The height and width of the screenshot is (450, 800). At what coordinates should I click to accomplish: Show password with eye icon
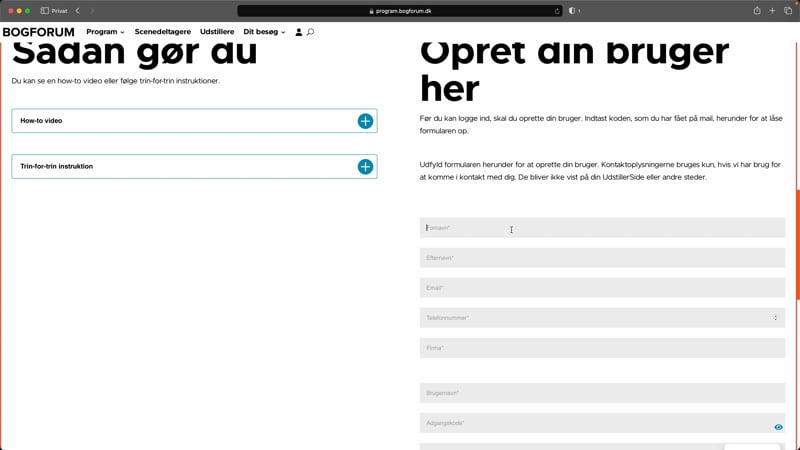coord(778,427)
